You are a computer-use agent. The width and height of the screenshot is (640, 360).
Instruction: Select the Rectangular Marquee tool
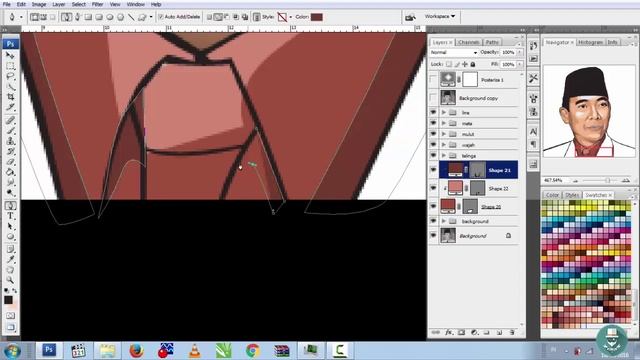click(10, 66)
